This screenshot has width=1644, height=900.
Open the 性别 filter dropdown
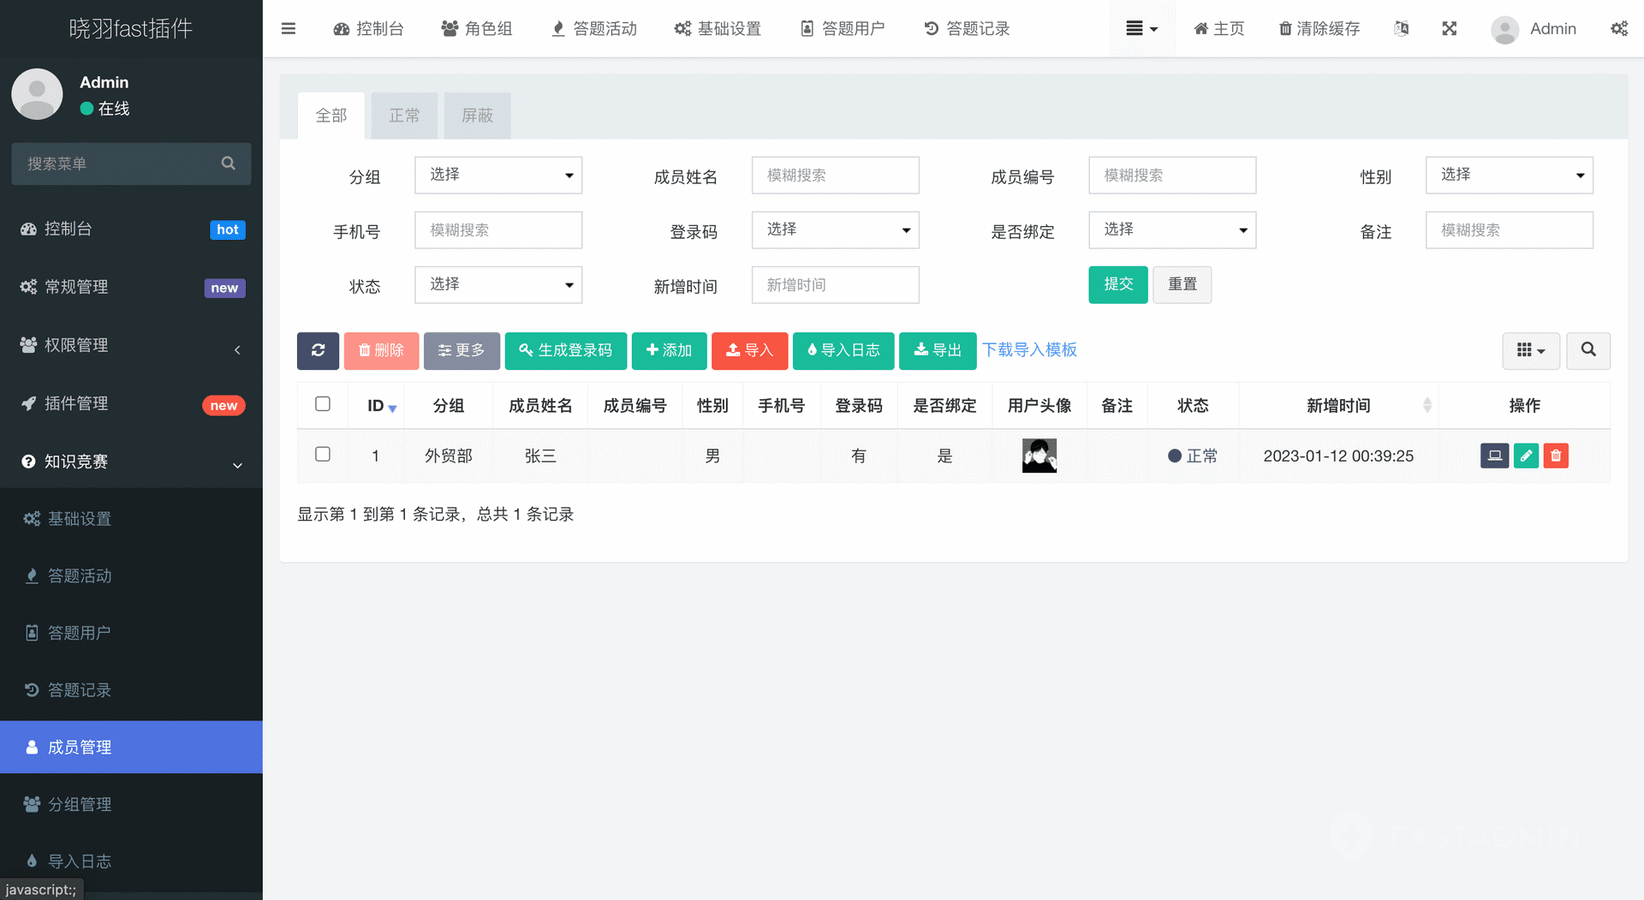pyautogui.click(x=1508, y=175)
